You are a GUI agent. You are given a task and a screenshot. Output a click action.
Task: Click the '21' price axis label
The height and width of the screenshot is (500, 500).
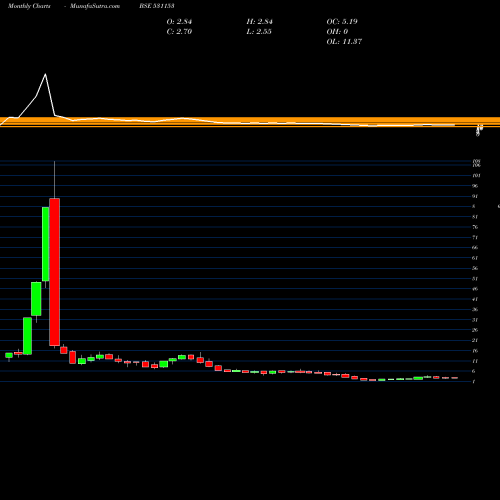coord(475,340)
